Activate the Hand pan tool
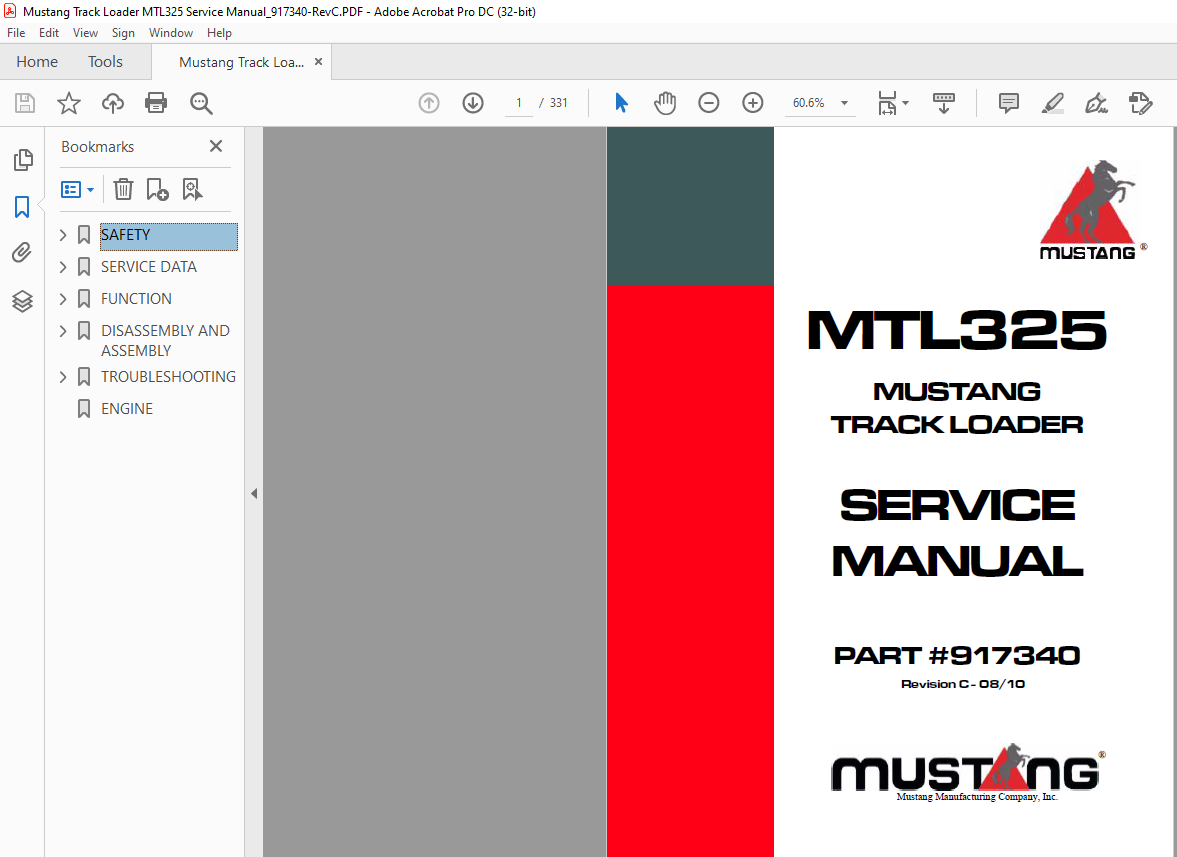The height and width of the screenshot is (857, 1177). (x=665, y=103)
